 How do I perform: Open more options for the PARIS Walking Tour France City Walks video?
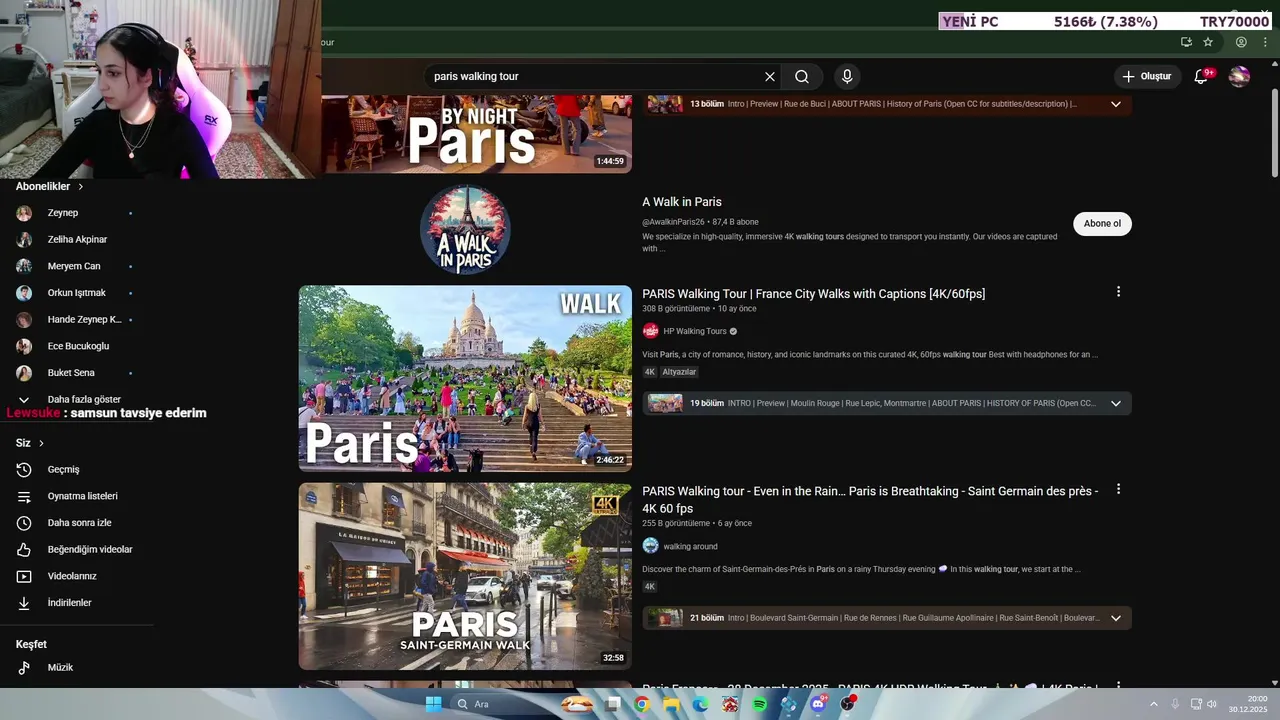click(1118, 292)
